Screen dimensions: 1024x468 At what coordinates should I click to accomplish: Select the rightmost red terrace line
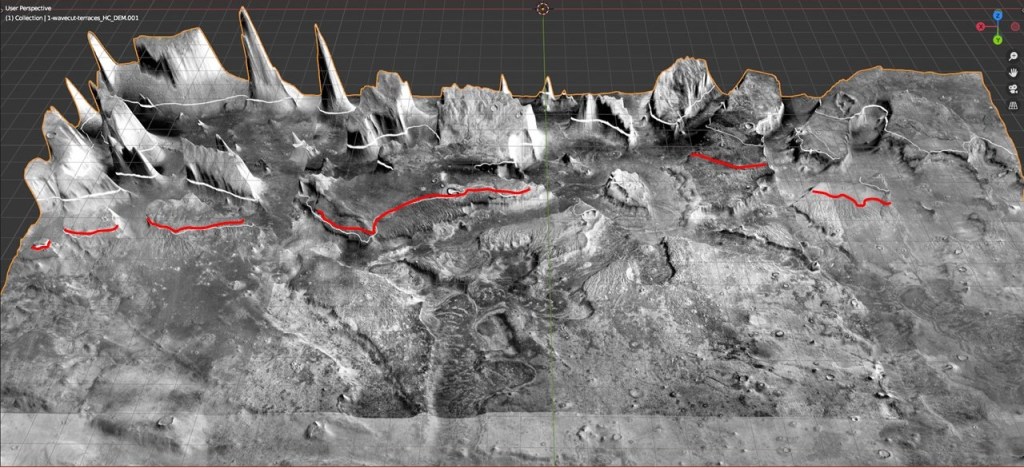(x=850, y=197)
